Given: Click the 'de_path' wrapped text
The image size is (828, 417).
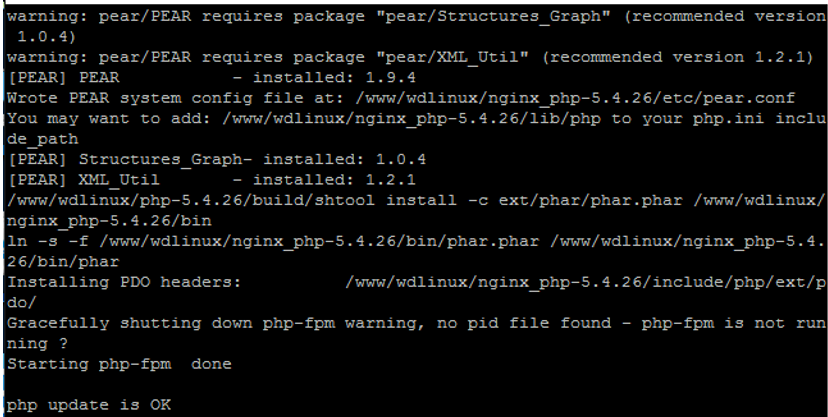Looking at the screenshot, I should coord(42,139).
